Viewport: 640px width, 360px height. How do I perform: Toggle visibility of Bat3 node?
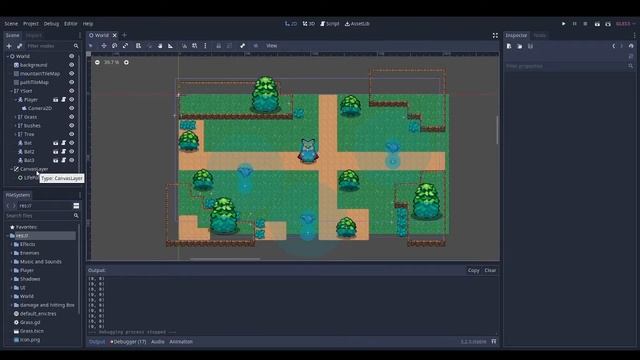tap(71, 160)
